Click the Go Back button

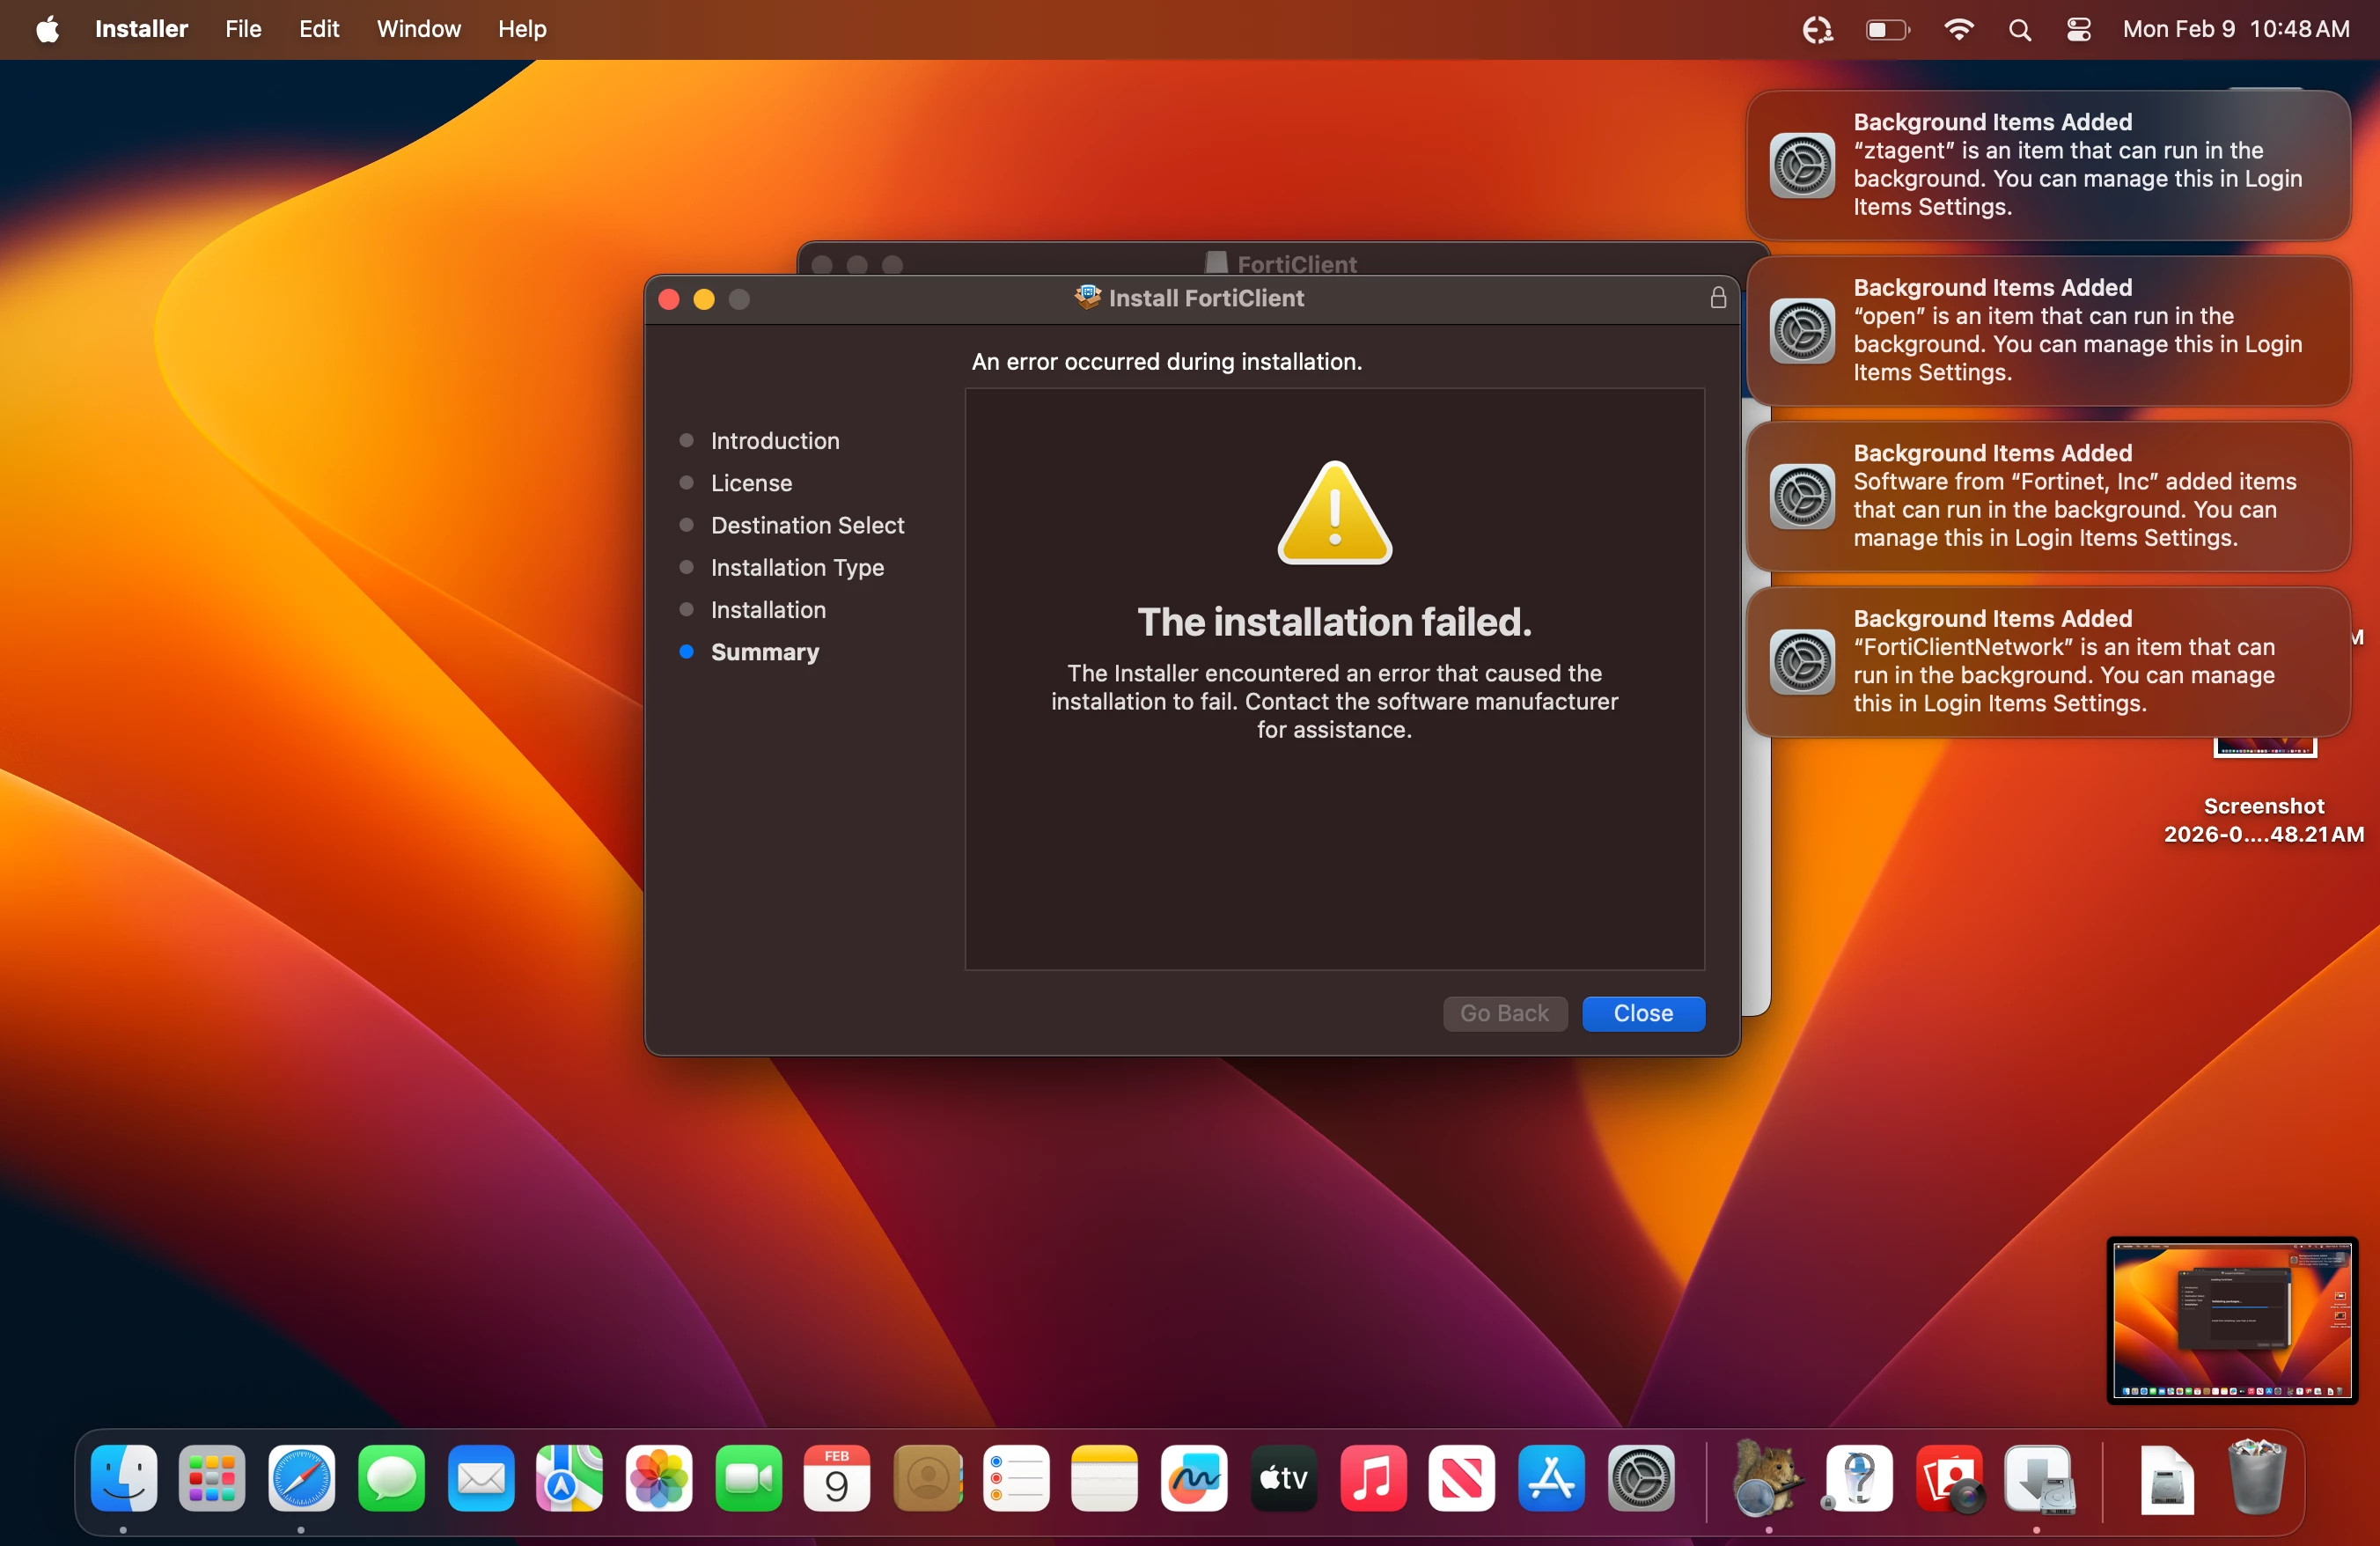[1504, 1013]
